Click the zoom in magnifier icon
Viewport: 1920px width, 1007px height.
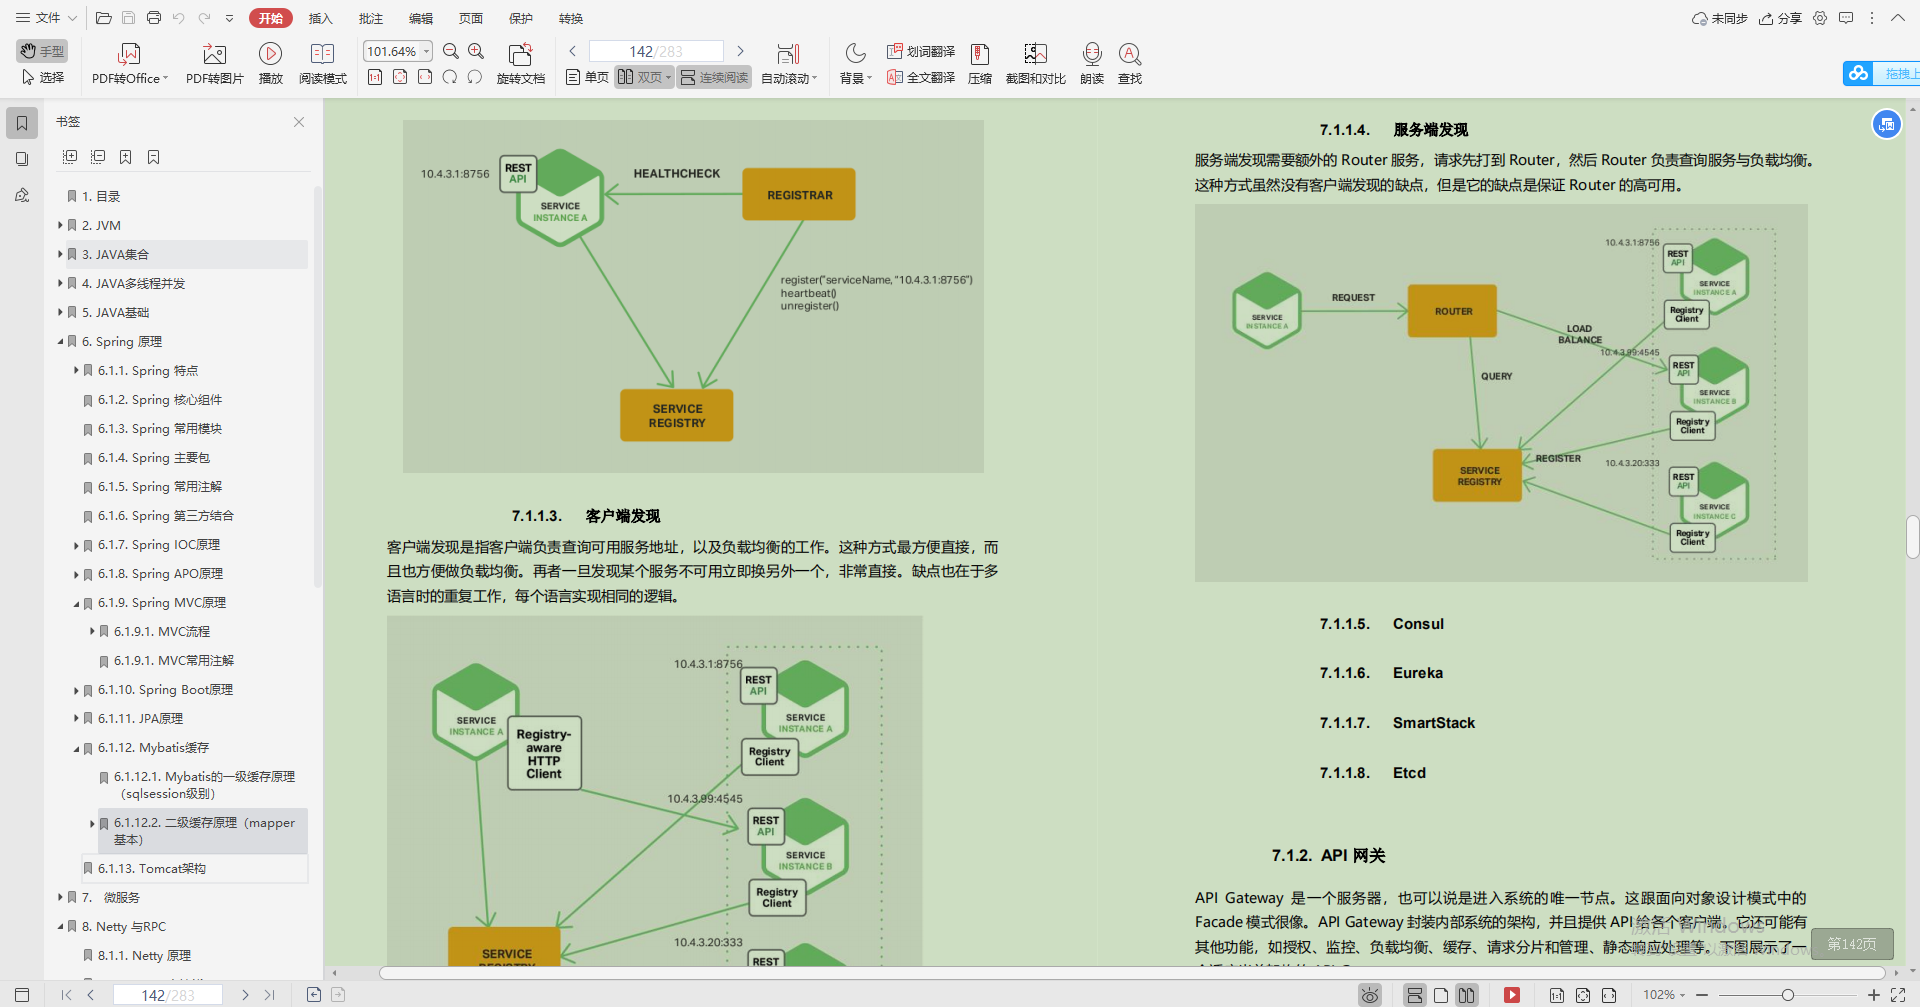click(476, 51)
